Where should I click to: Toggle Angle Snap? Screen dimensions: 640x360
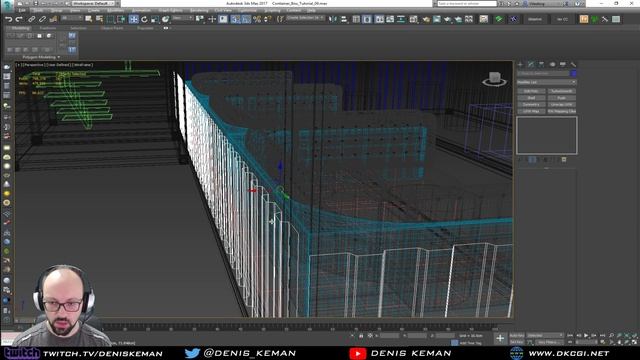click(246, 19)
